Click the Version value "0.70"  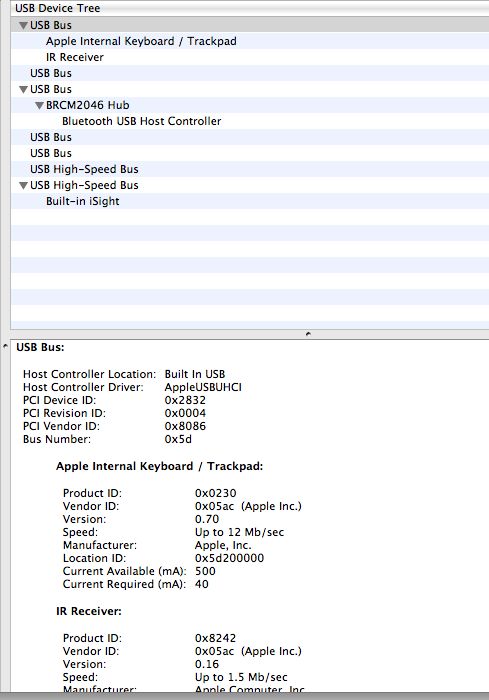207,519
